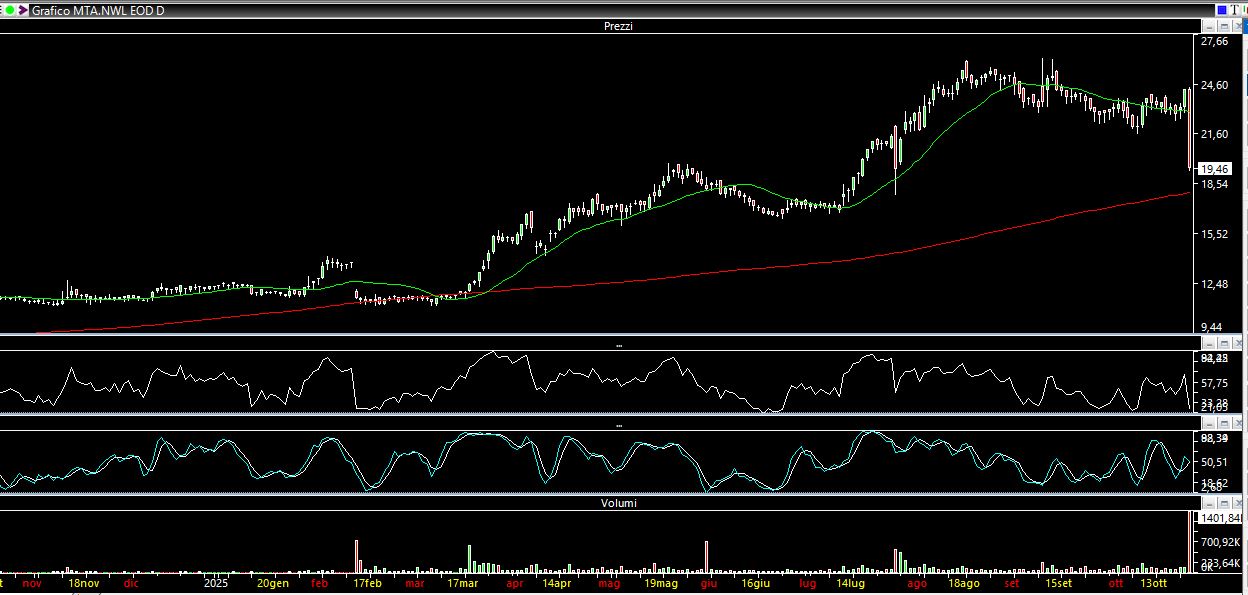
Task: Minimize the Prezzi price panel
Action: [1209, 26]
